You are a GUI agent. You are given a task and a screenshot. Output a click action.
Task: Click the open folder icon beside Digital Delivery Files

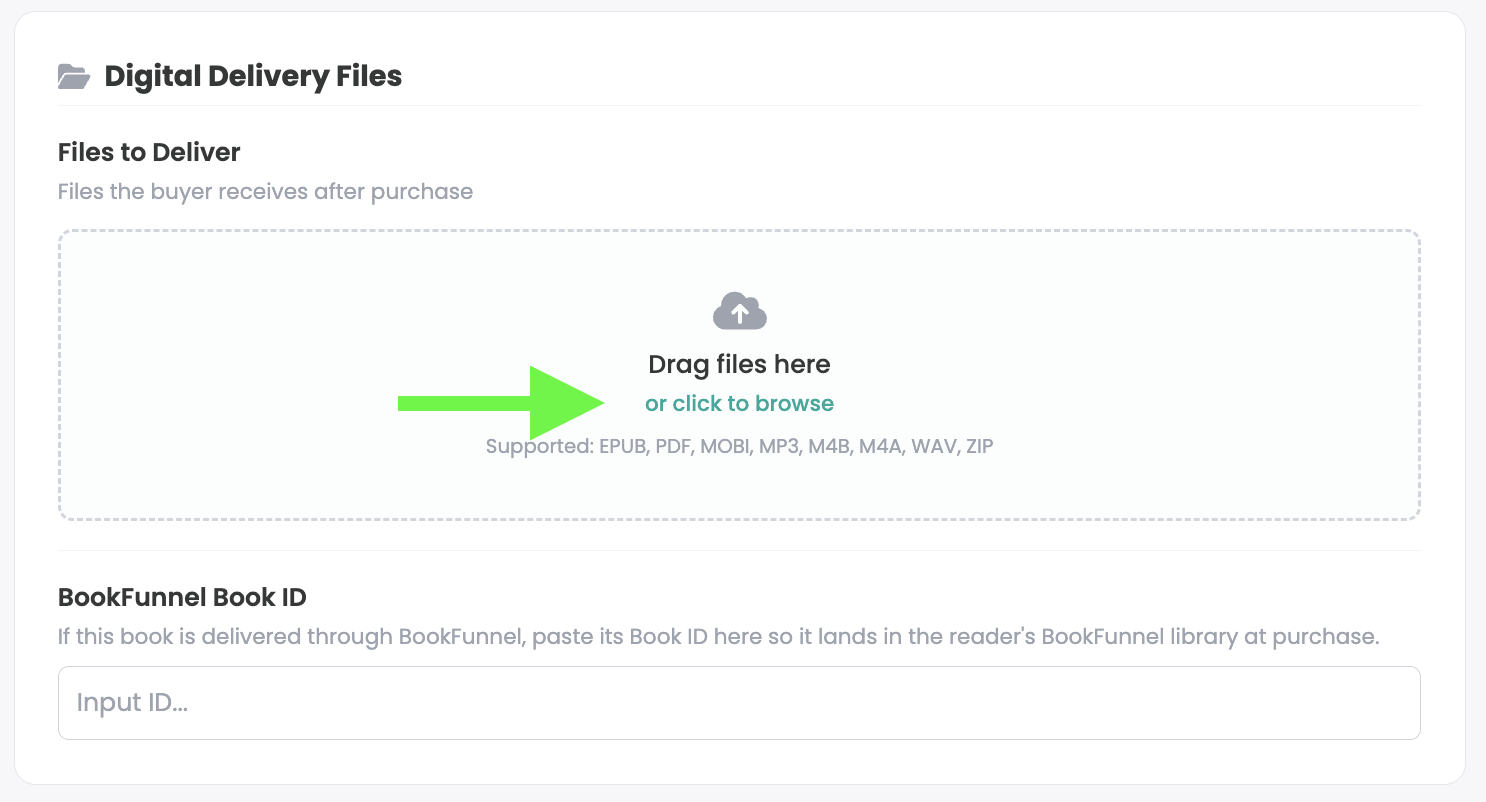pos(74,76)
